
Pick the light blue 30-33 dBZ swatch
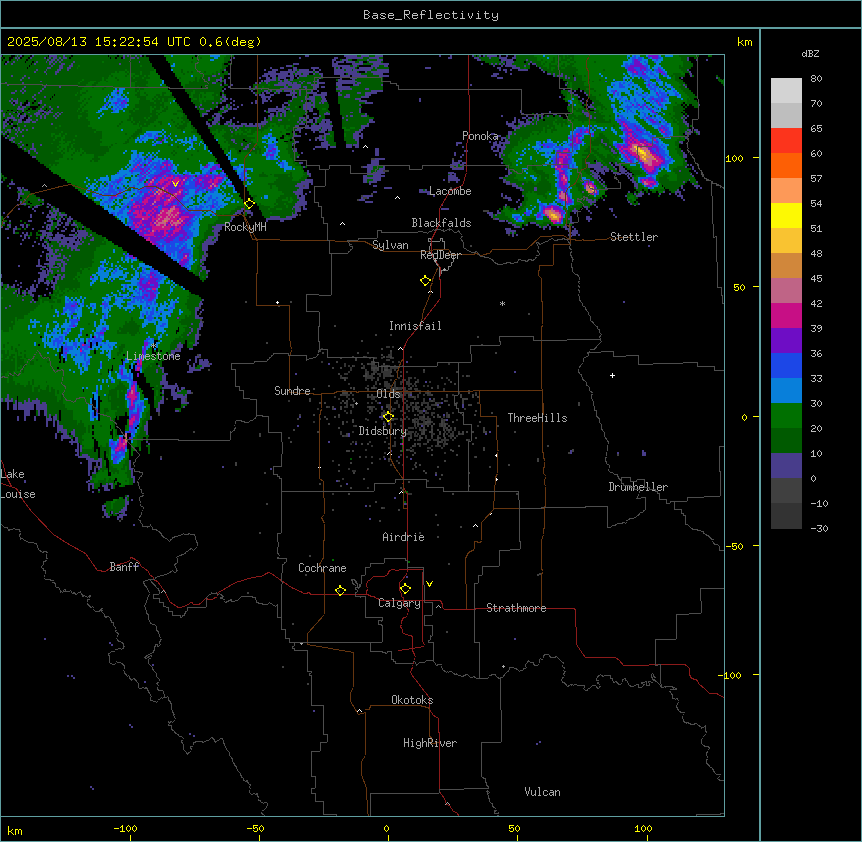pyautogui.click(x=786, y=391)
